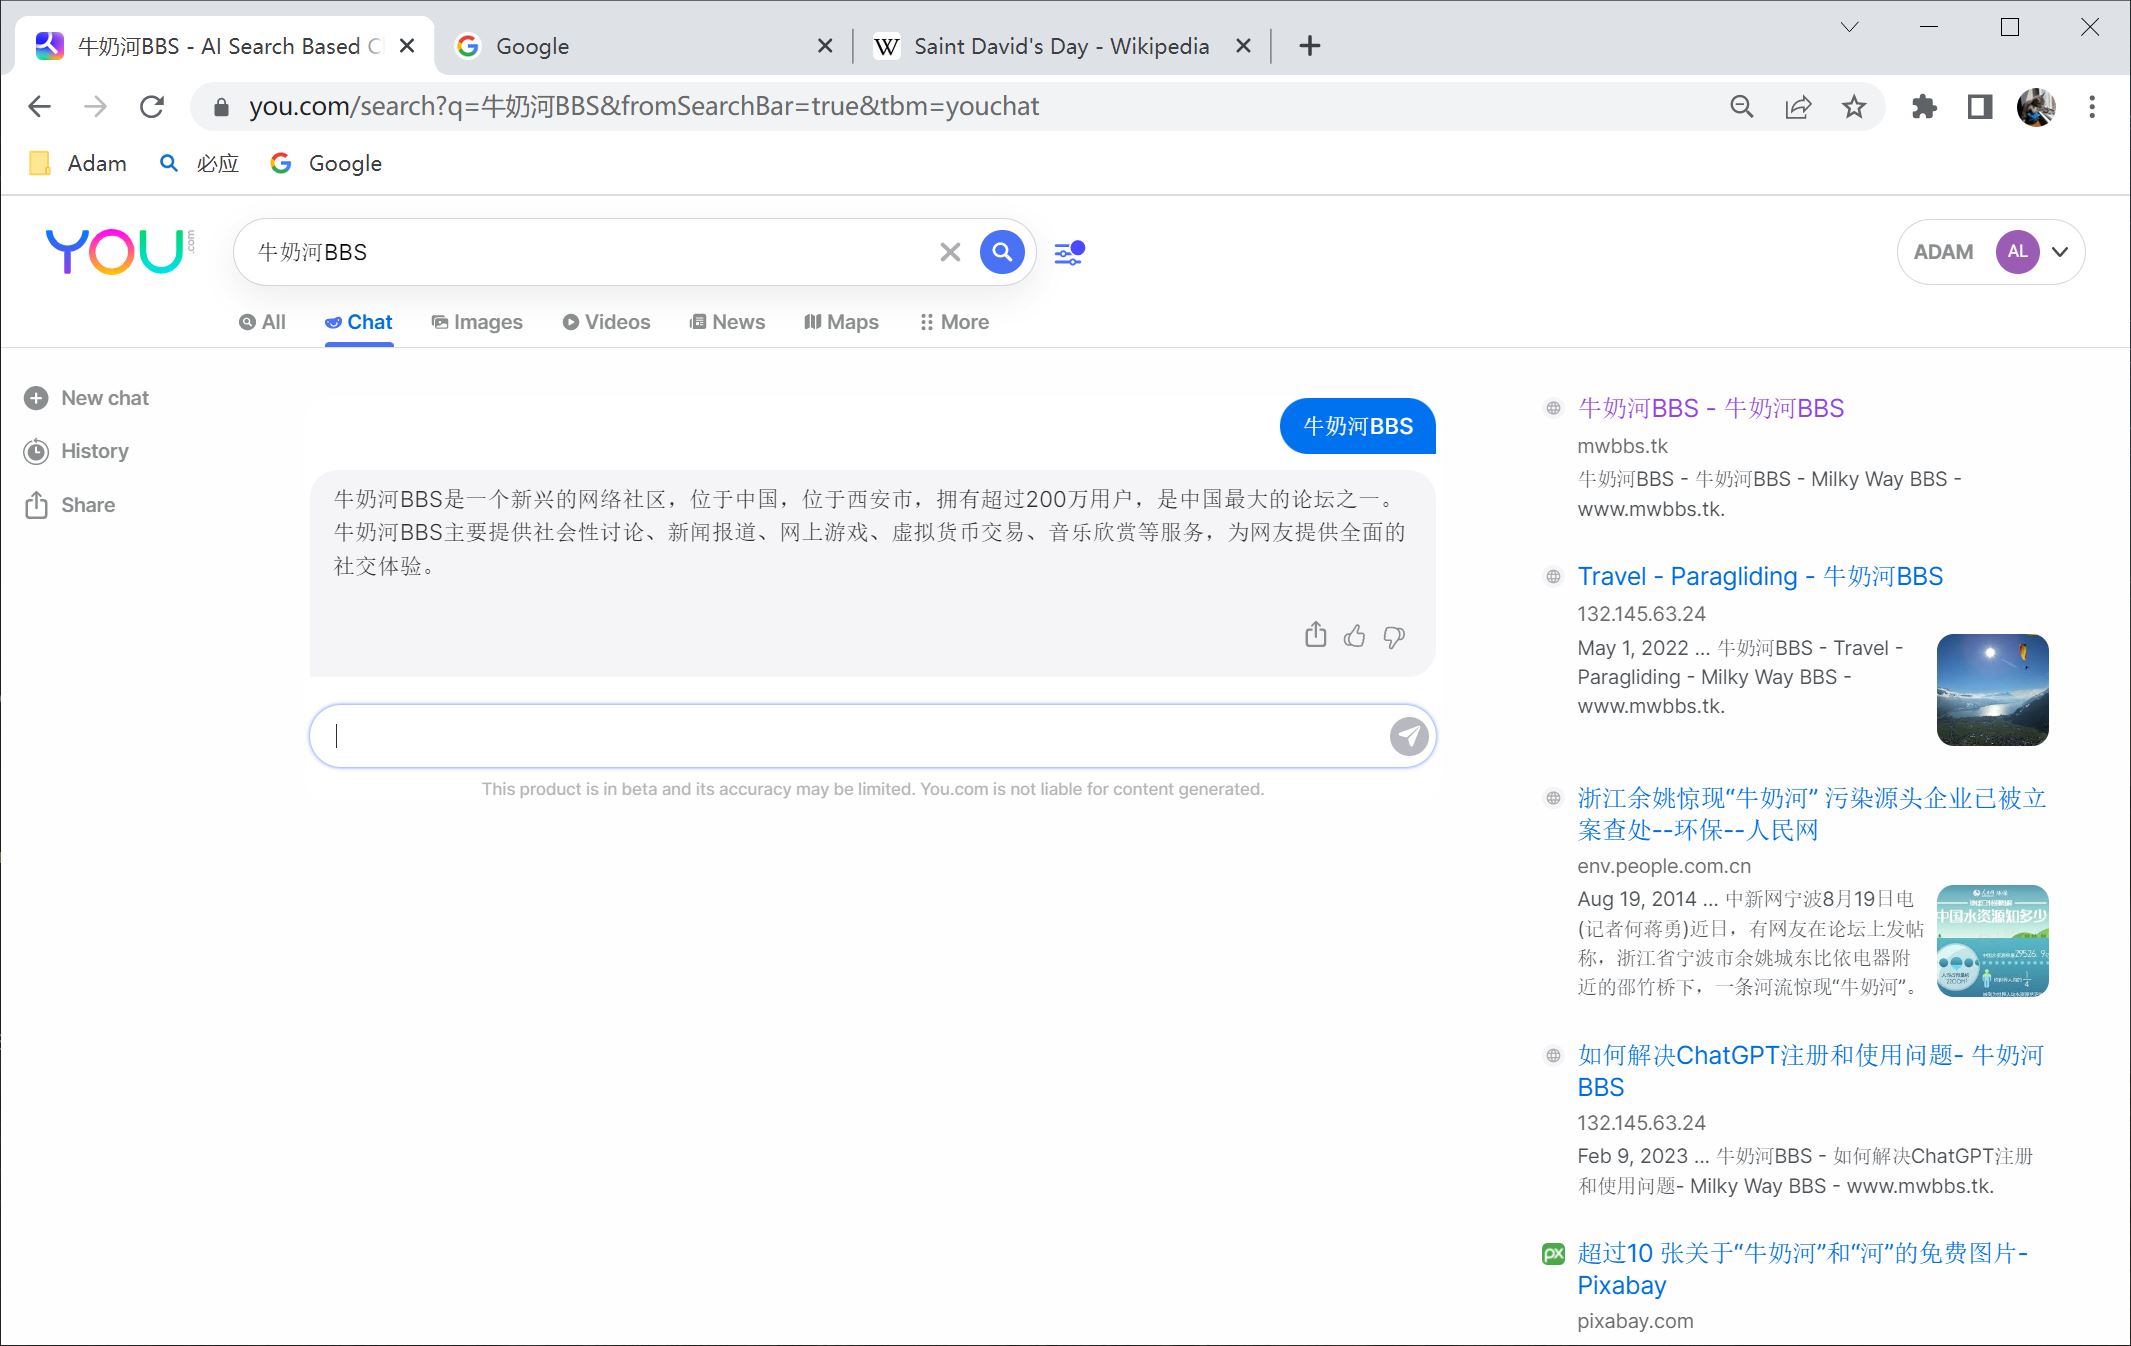Thumbs down the chat answer
The width and height of the screenshot is (2131, 1346).
(x=1394, y=637)
